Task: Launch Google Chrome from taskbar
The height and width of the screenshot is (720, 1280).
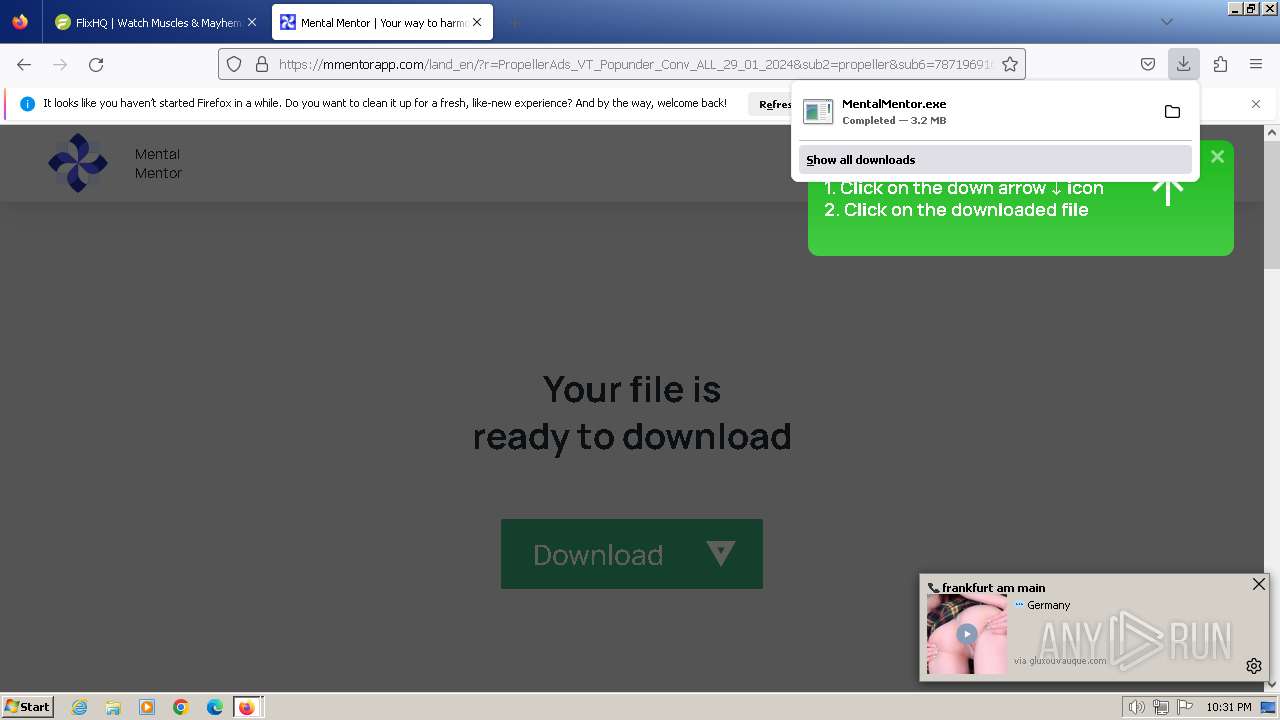Action: [x=181, y=707]
